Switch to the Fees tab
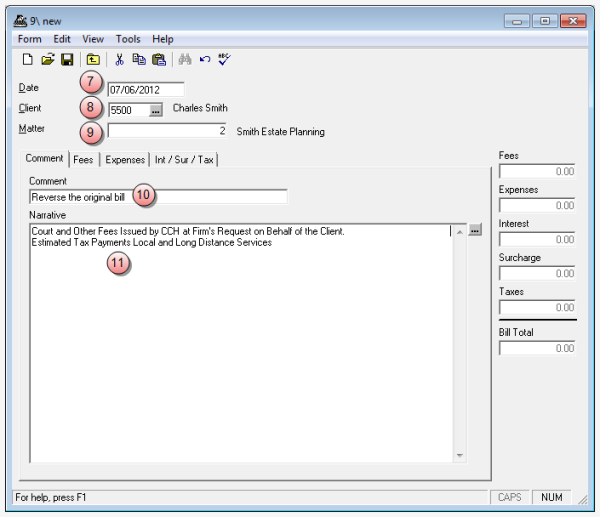600x517 pixels. pos(83,159)
